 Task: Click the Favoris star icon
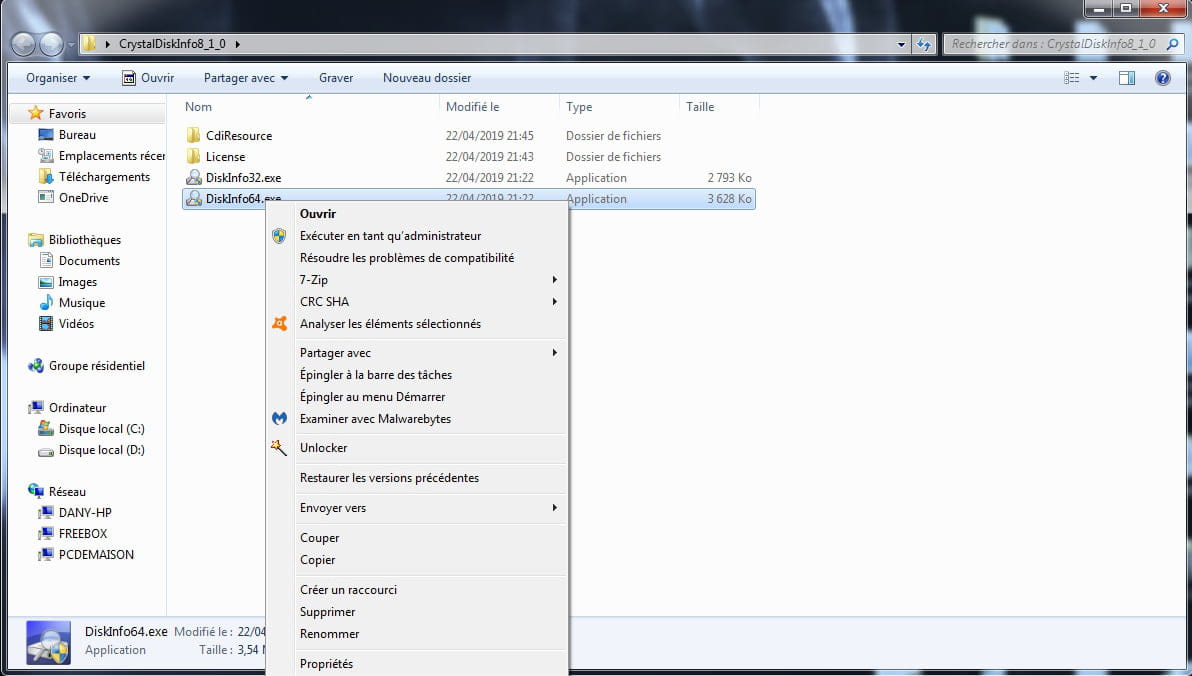(36, 113)
